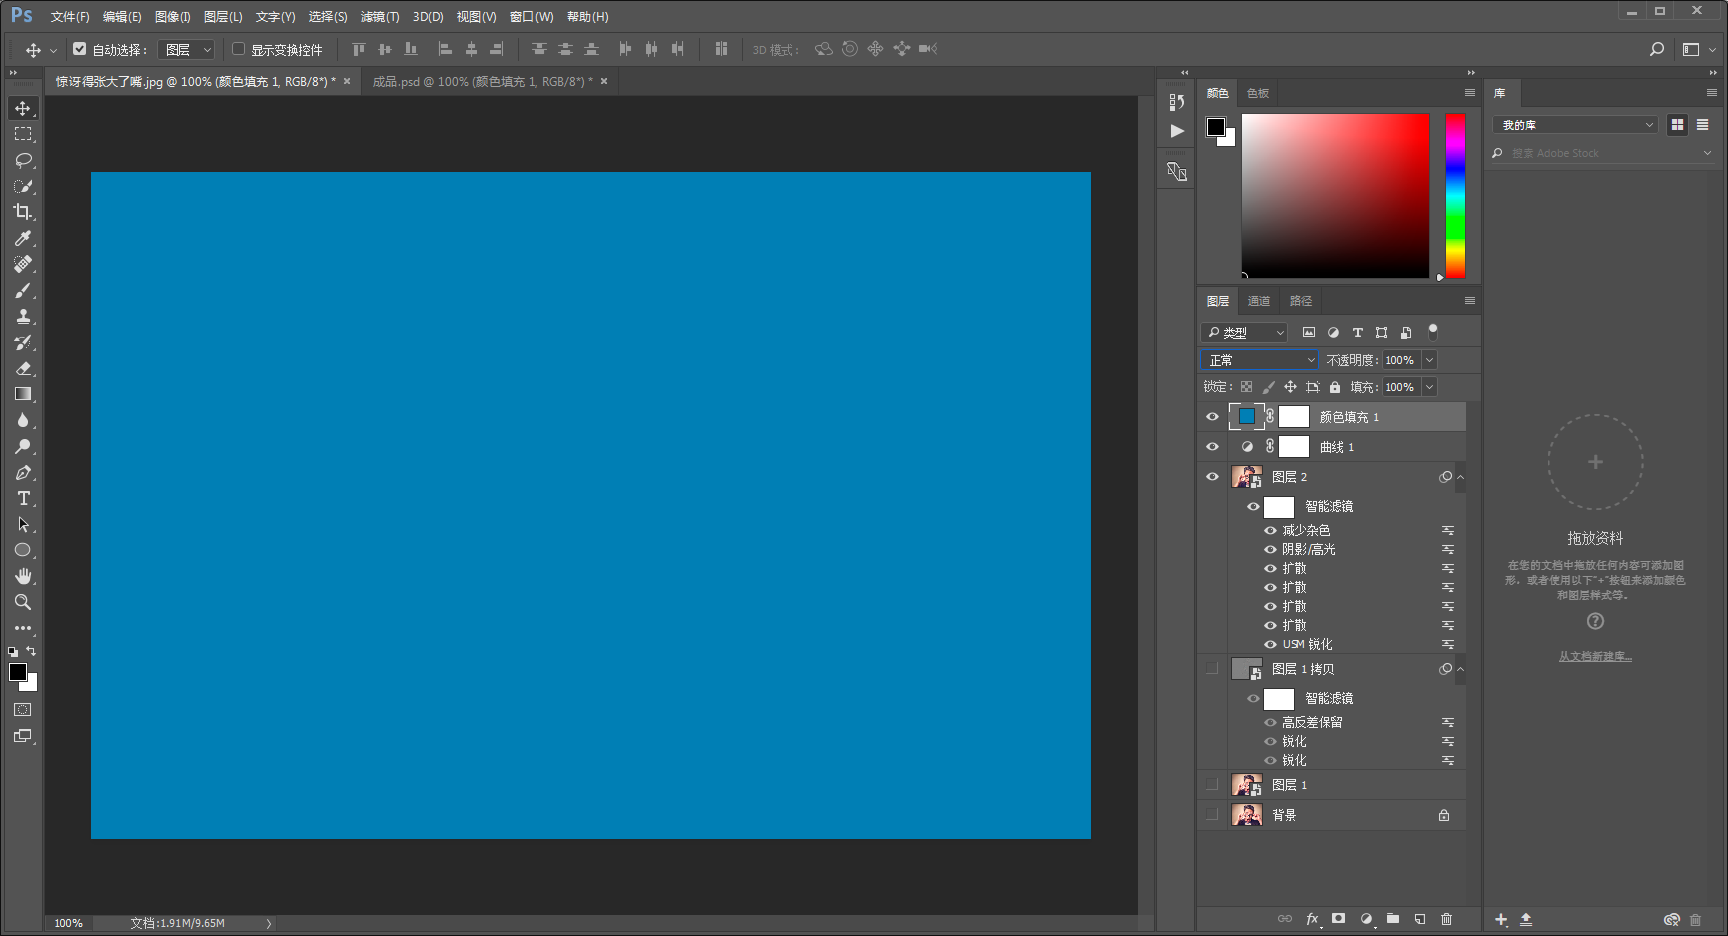Select the Horizontal Type tool

point(23,498)
